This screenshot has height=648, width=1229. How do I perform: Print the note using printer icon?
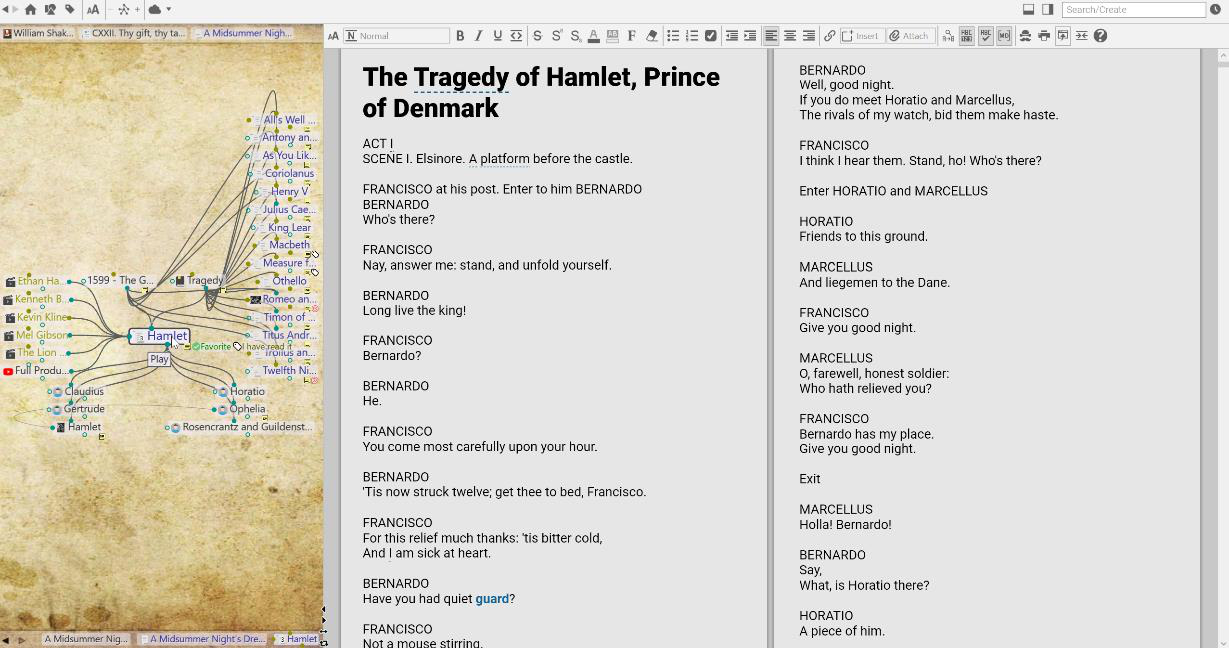point(1044,36)
